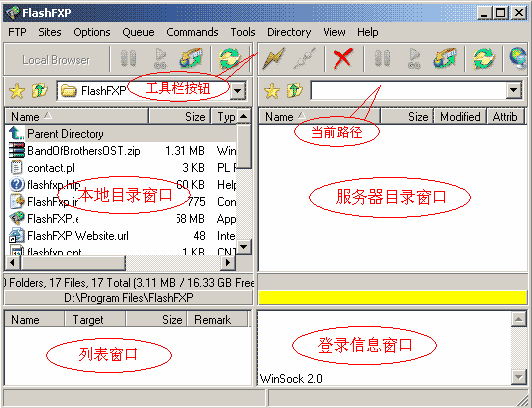Click the local pane play queue icon
This screenshot has width=532, height=408.
point(160,59)
